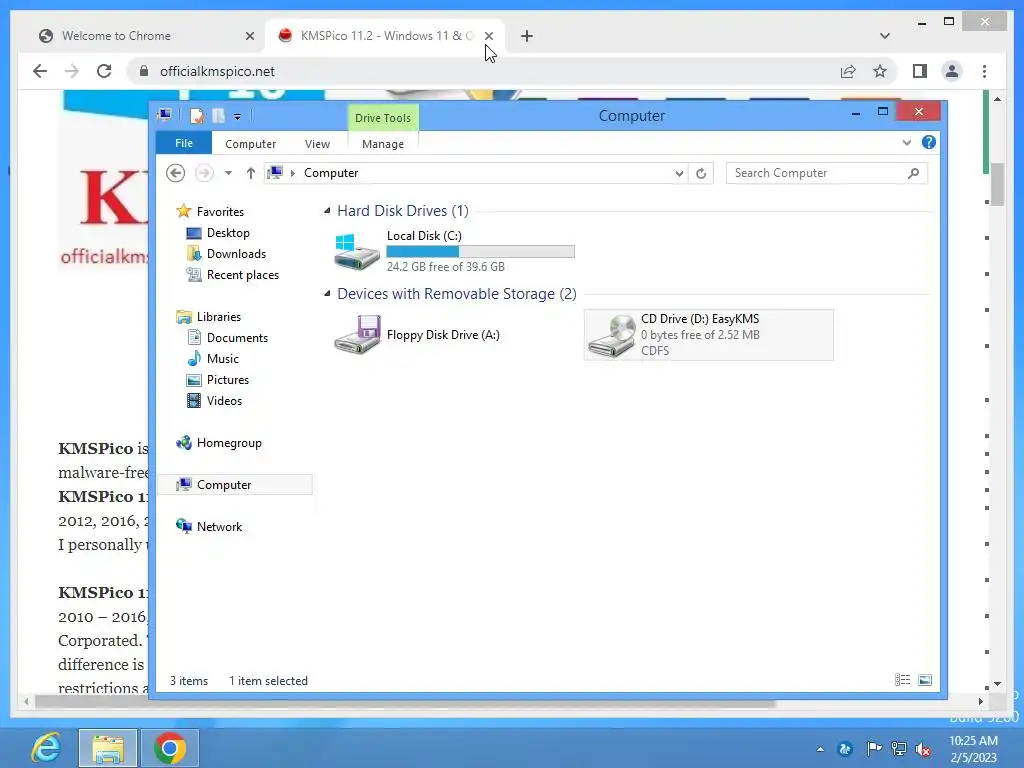The width and height of the screenshot is (1024, 768).
Task: Reload the page in Chrome
Action: [104, 71]
